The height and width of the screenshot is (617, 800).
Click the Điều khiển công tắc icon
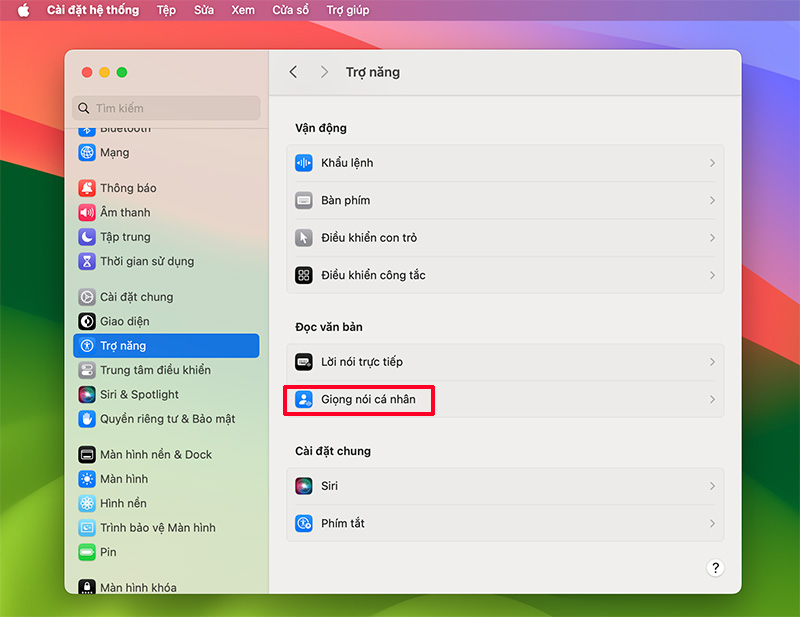pyautogui.click(x=304, y=275)
